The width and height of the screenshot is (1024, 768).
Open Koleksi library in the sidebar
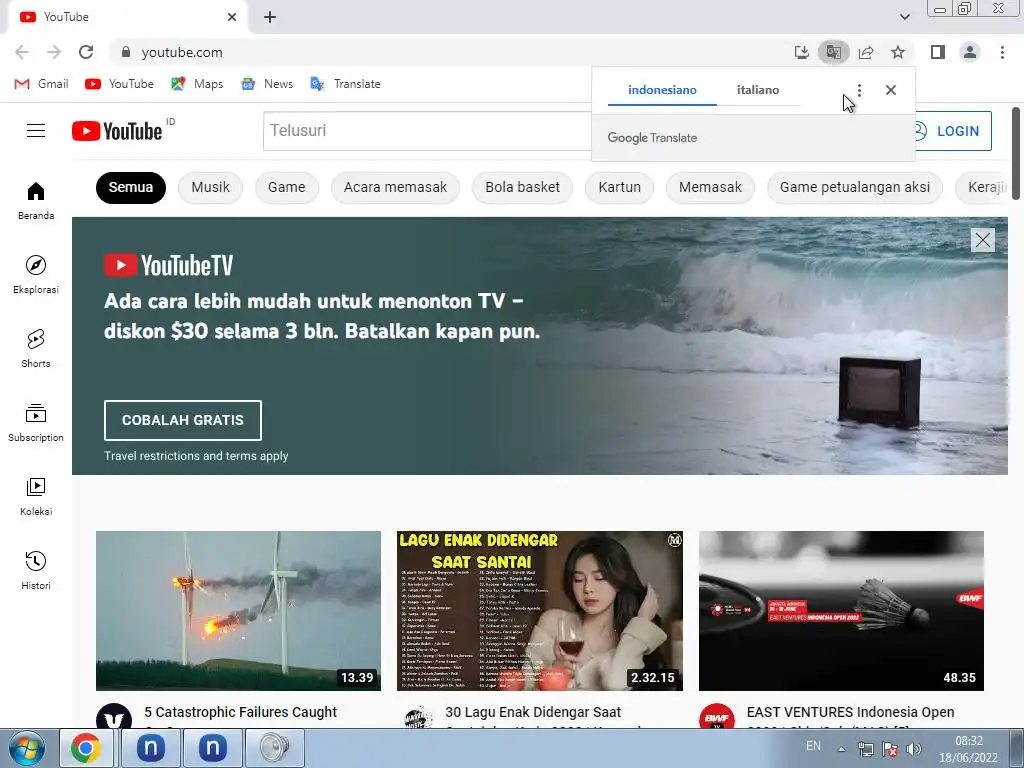(x=36, y=496)
